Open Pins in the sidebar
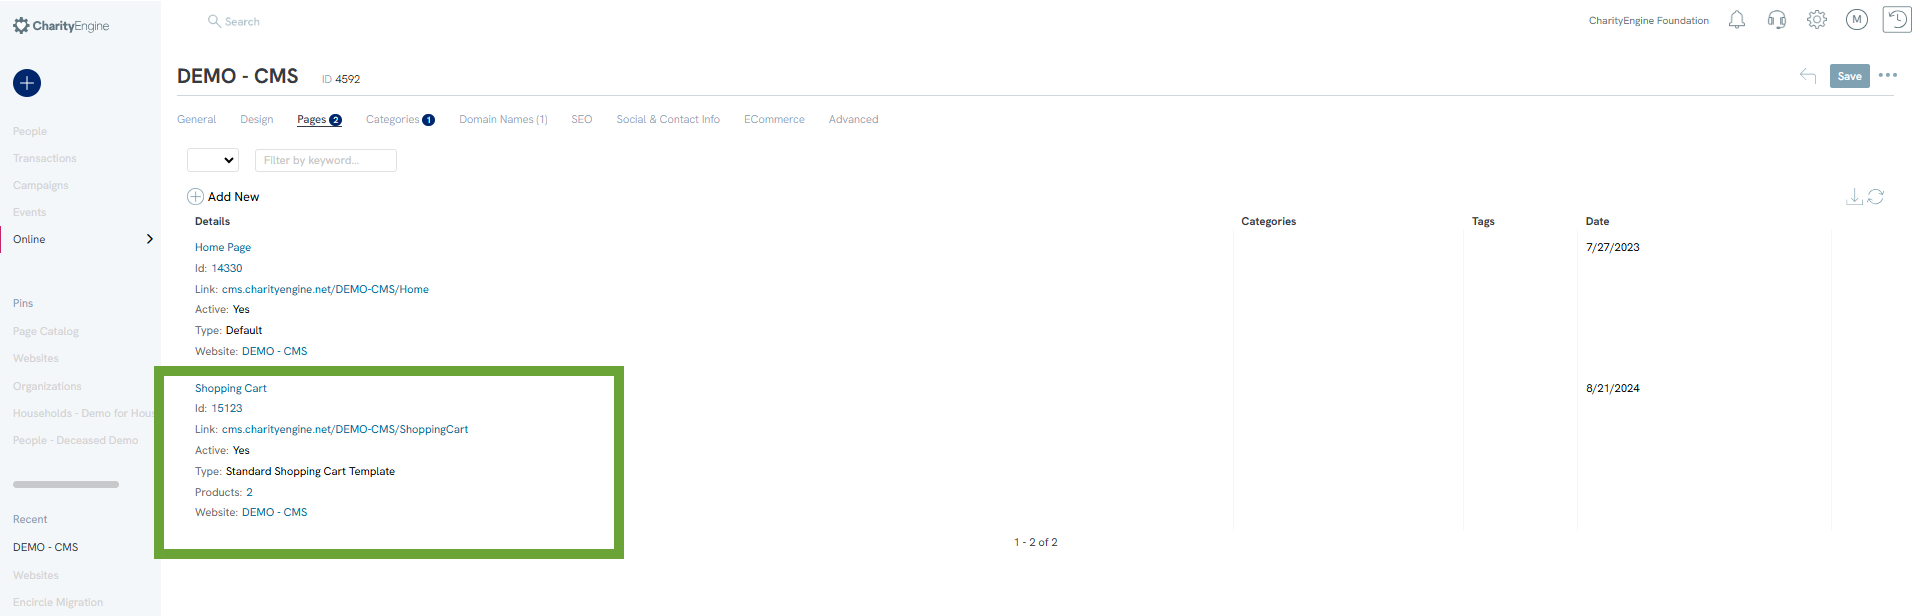1915x616 pixels. [x=23, y=303]
